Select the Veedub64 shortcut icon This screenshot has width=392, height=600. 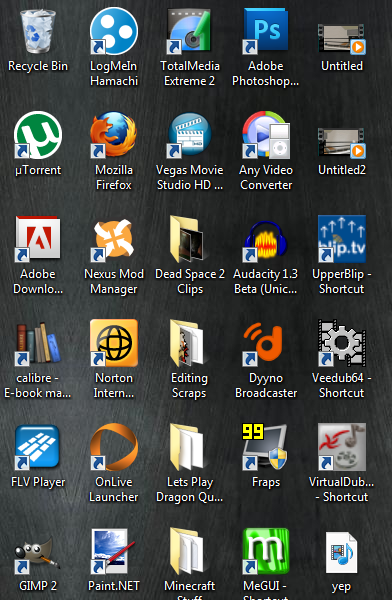point(342,343)
